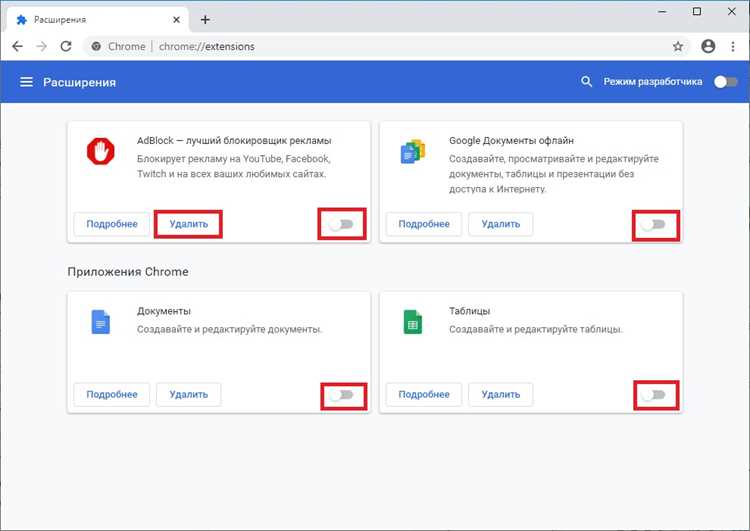The image size is (750, 531).
Task: Click the green Таблицы app icon
Action: point(413,322)
